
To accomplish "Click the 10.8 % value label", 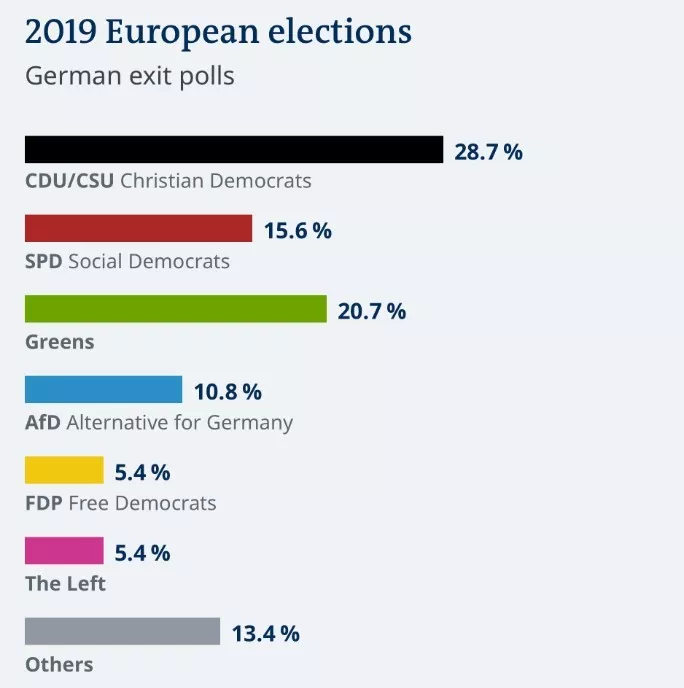I will coord(228,392).
